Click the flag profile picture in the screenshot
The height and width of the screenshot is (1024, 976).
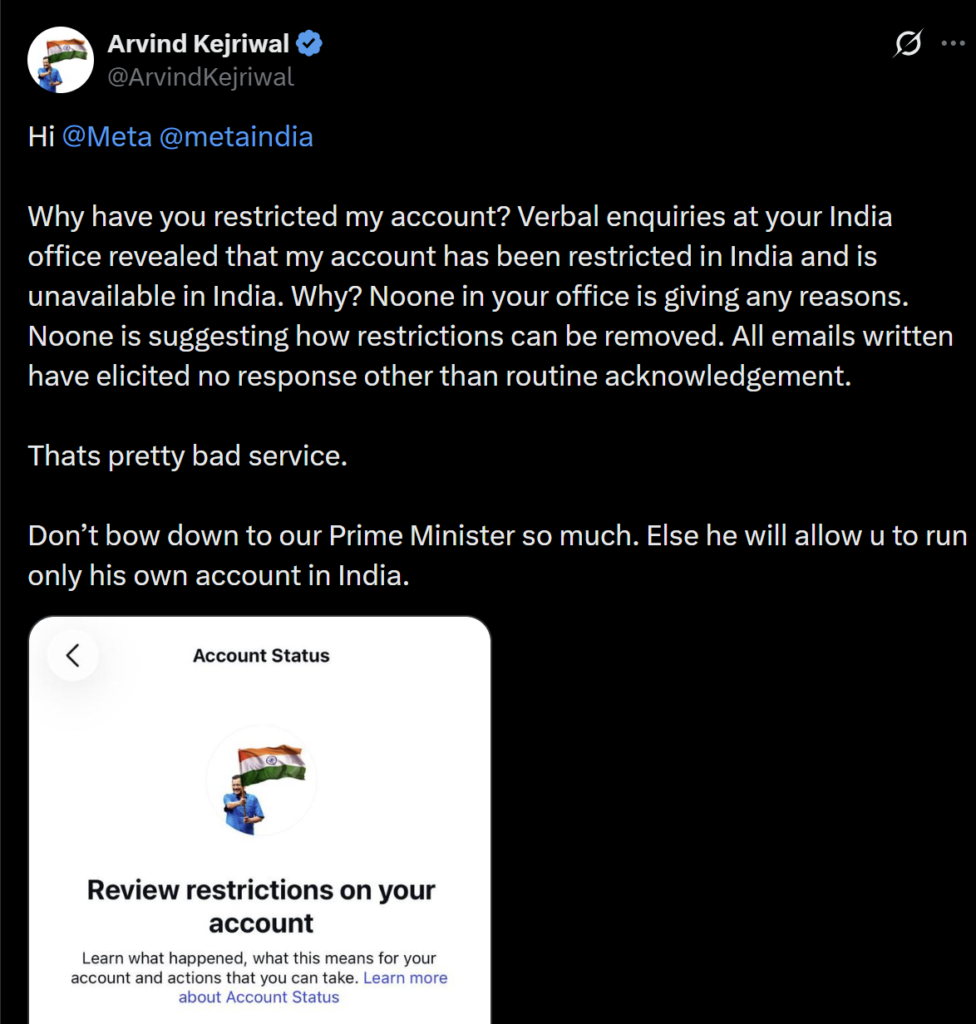tap(261, 781)
